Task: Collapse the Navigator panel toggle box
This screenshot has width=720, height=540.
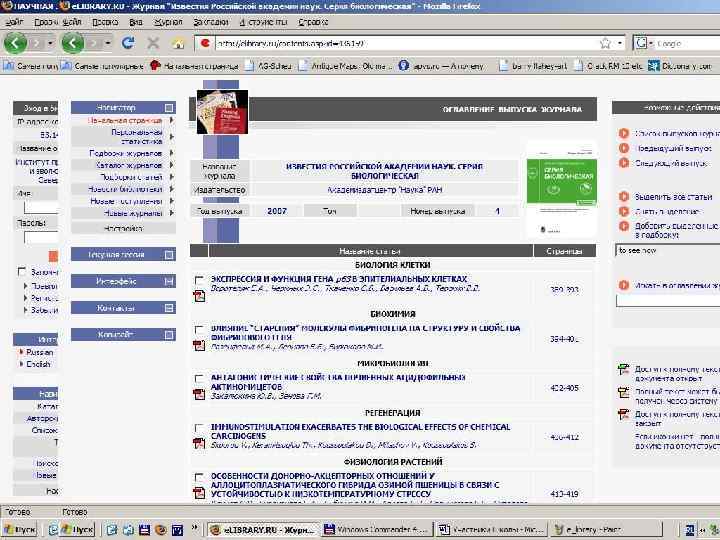Action: 169,107
